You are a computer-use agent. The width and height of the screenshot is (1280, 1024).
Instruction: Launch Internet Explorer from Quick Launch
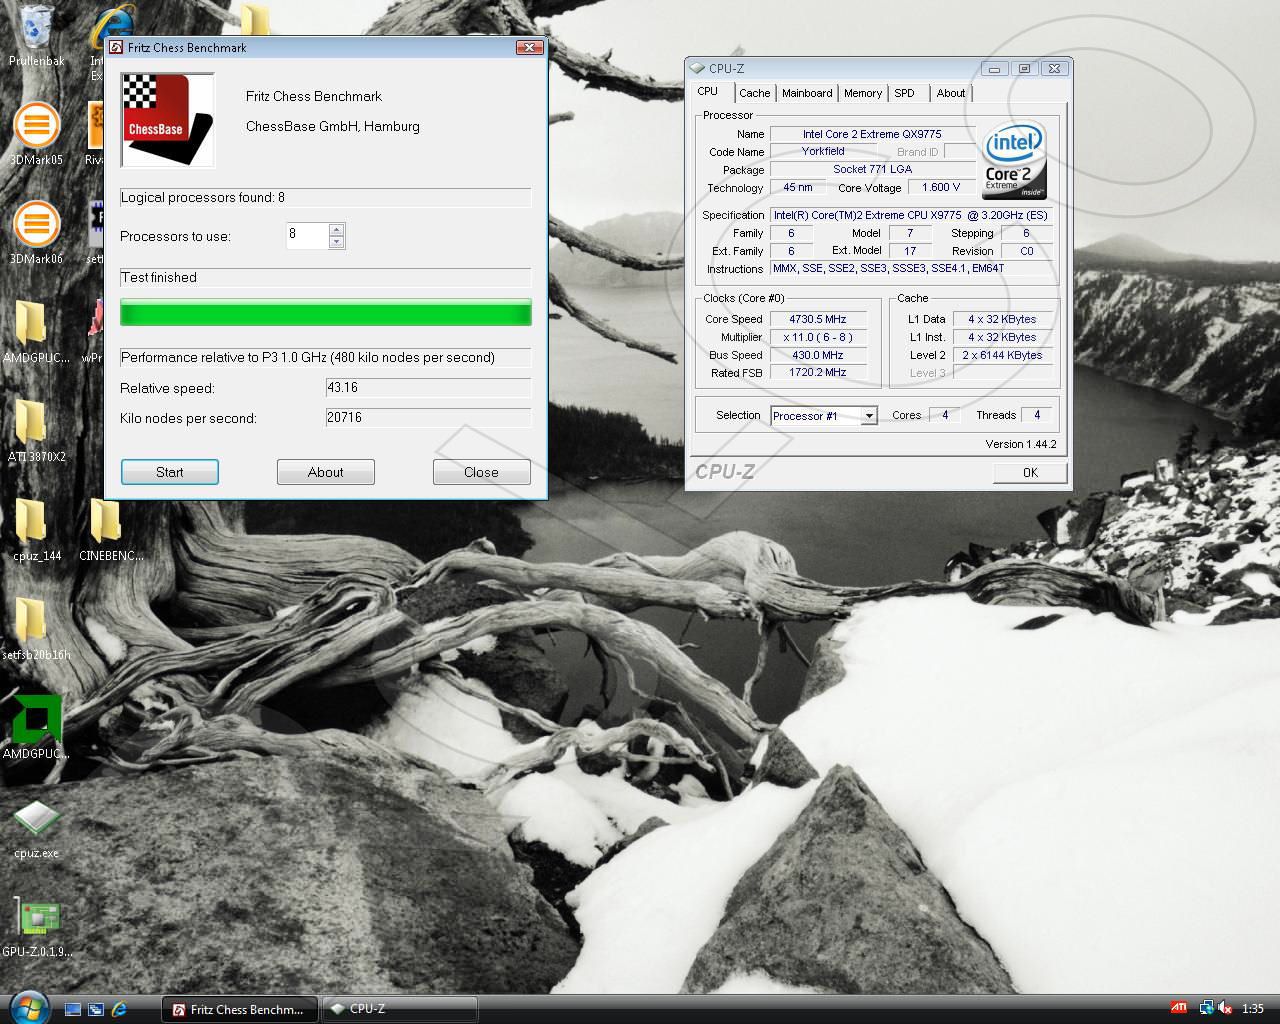click(x=119, y=1009)
